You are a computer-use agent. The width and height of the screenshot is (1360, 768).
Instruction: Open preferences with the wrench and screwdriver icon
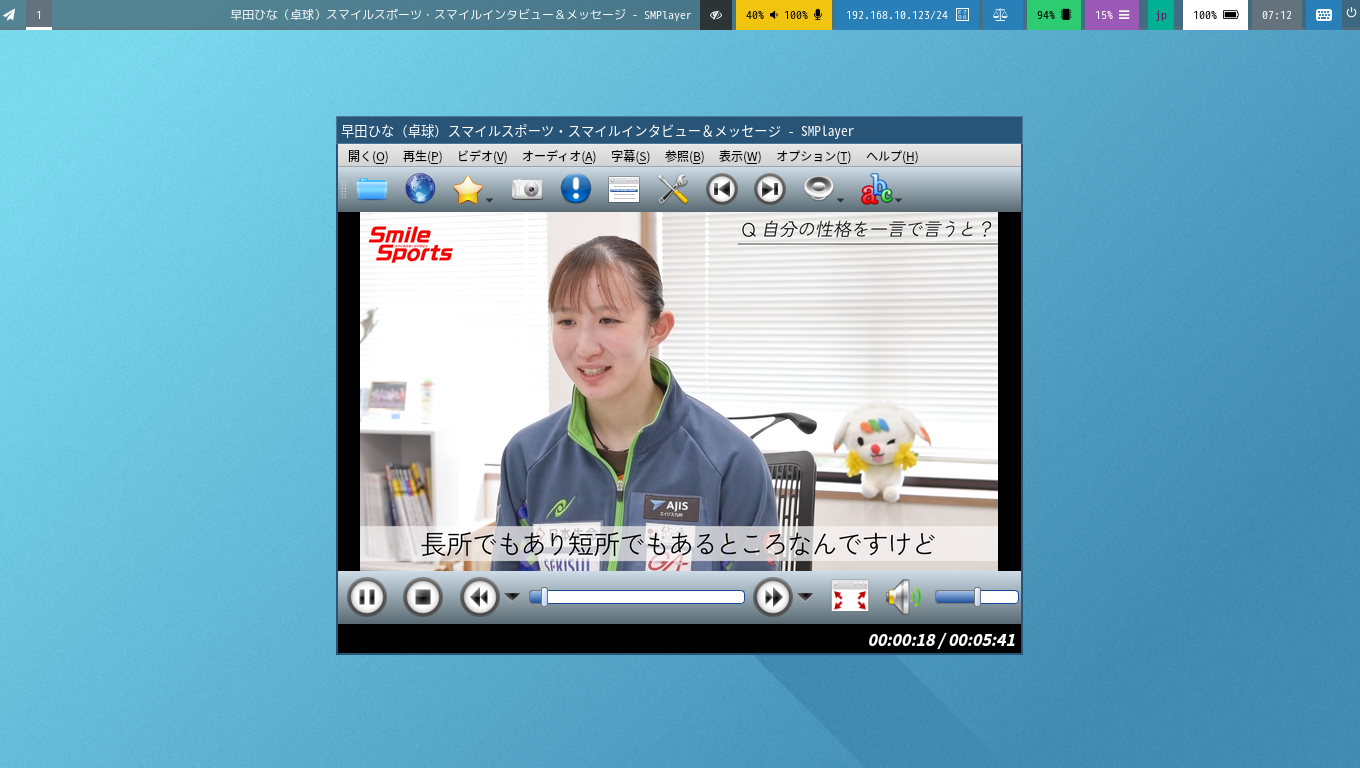click(x=673, y=189)
